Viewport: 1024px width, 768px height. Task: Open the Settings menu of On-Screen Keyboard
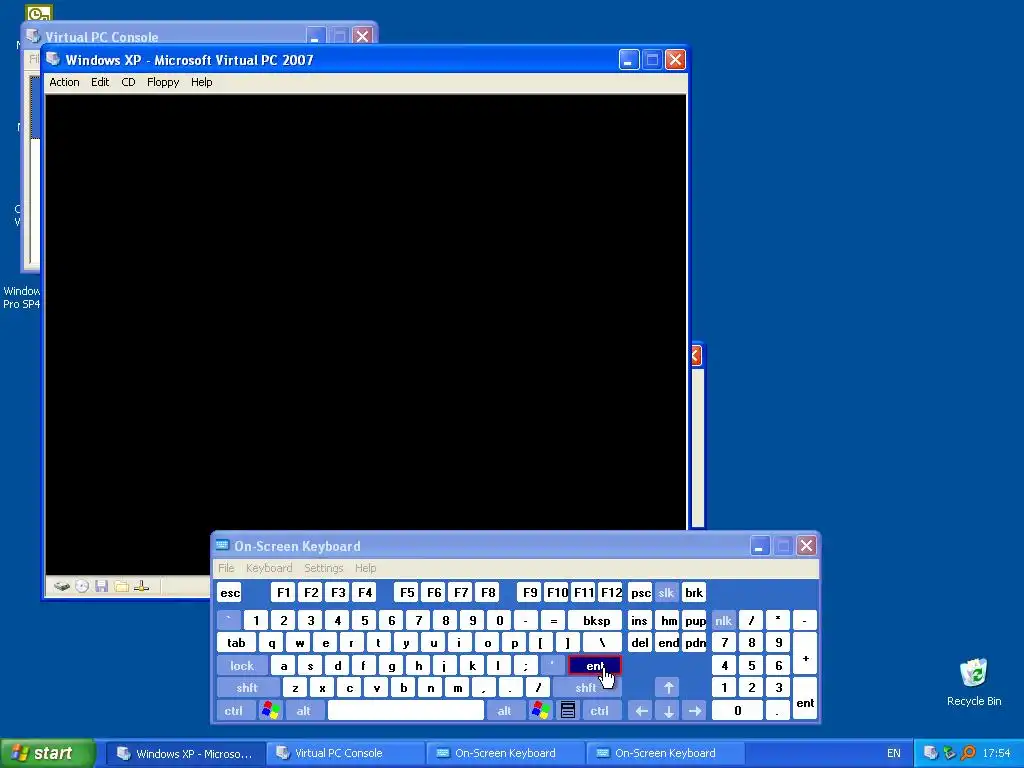click(323, 568)
